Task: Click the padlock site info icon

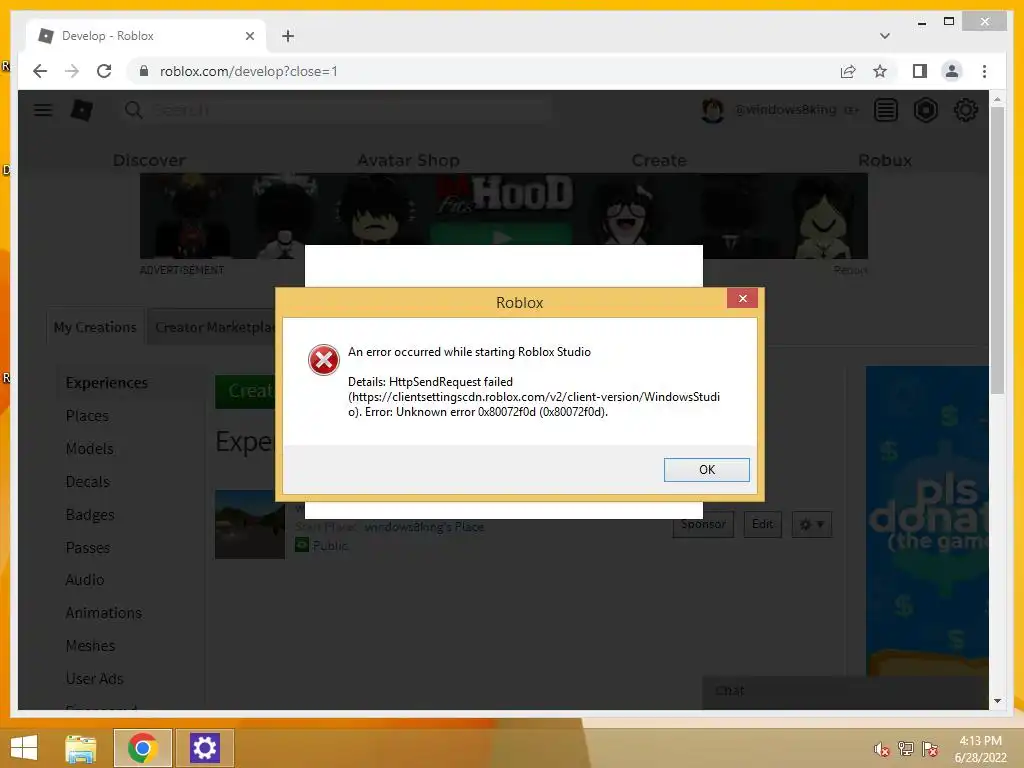Action: point(144,71)
